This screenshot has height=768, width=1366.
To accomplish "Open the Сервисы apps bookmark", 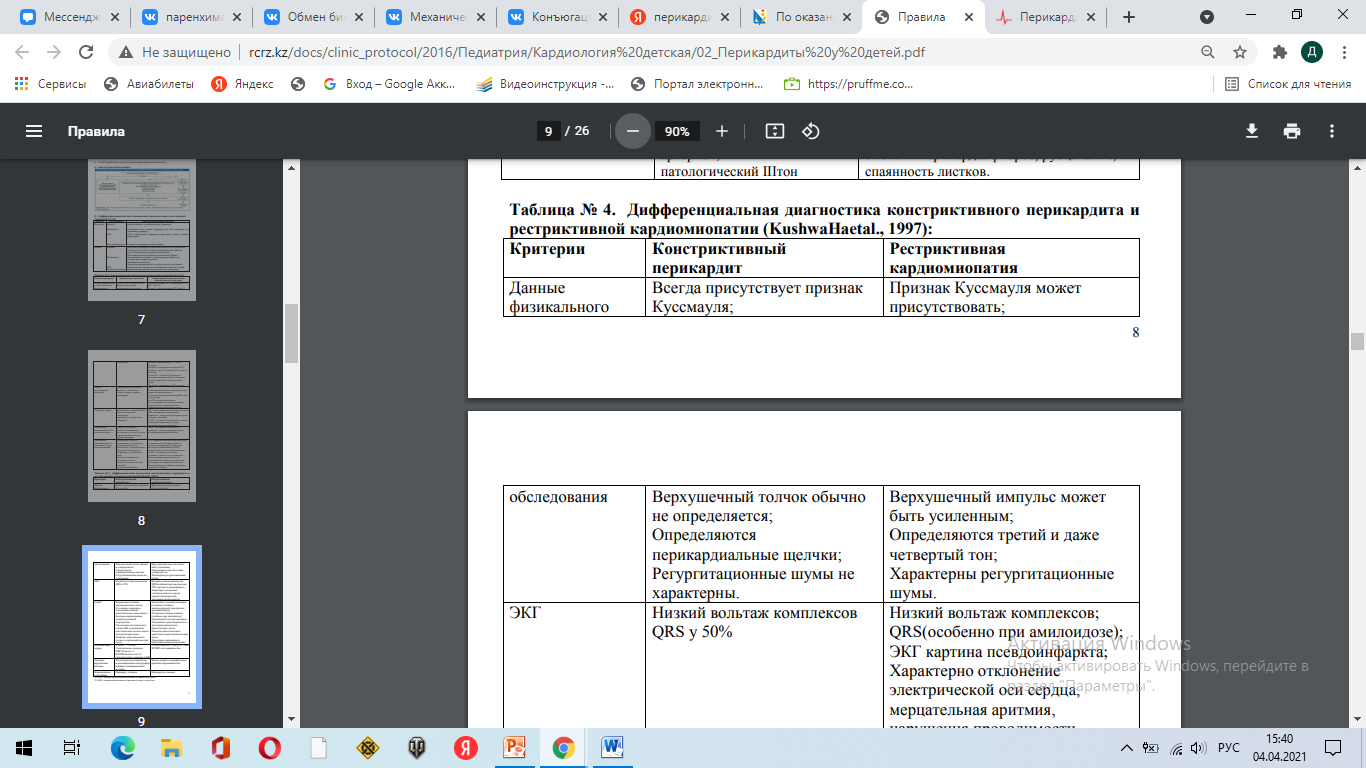I will (x=50, y=84).
